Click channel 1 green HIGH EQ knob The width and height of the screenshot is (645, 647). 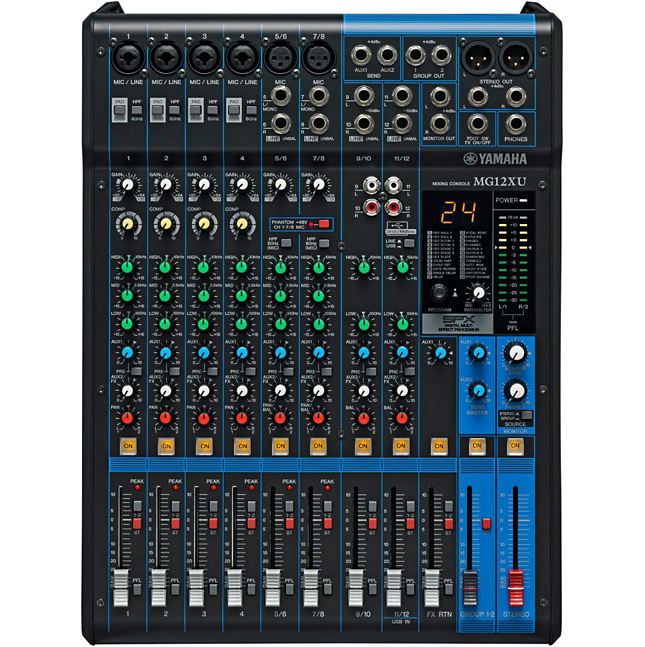128,268
